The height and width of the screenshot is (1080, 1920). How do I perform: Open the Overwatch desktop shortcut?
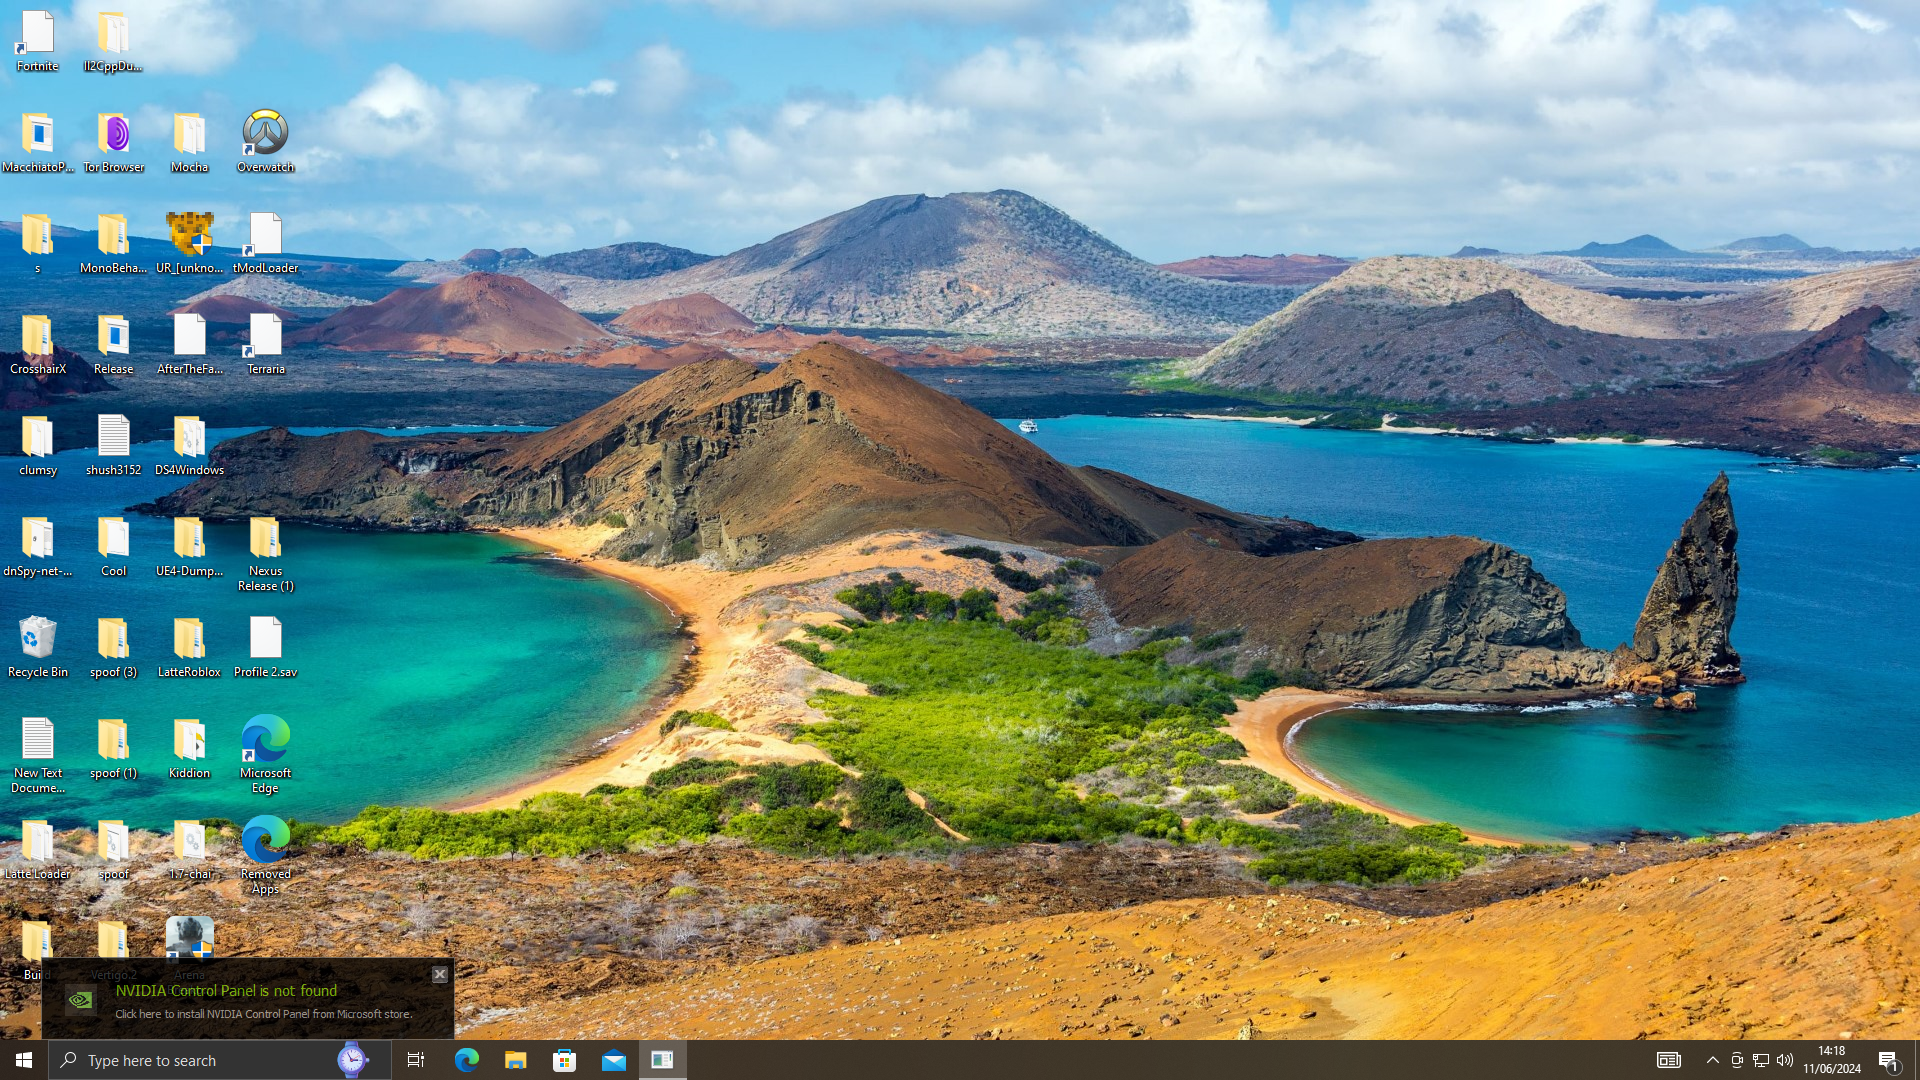(265, 141)
